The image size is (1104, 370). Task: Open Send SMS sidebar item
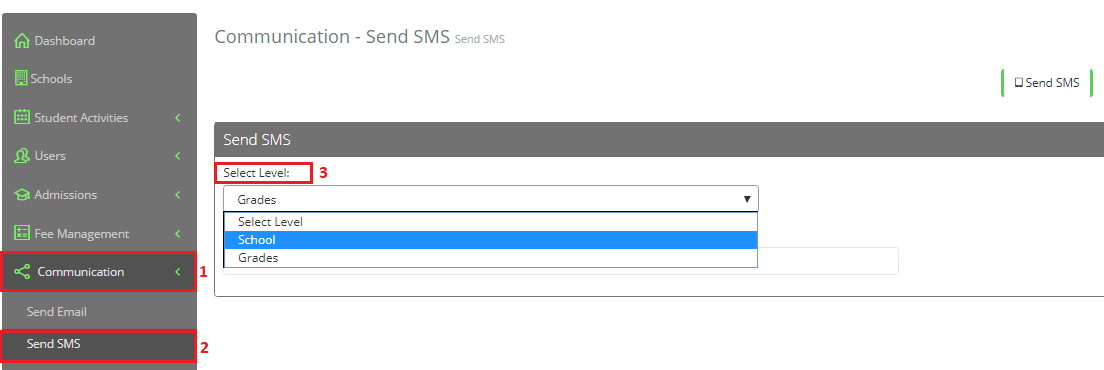98,345
